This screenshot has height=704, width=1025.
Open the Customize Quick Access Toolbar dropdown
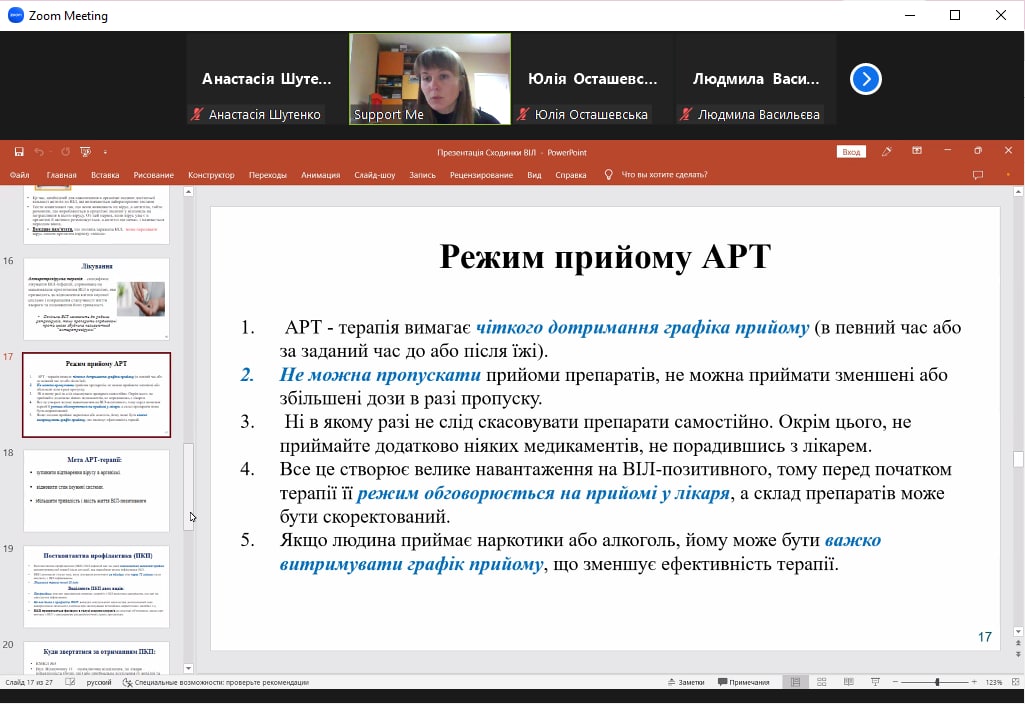pos(106,152)
